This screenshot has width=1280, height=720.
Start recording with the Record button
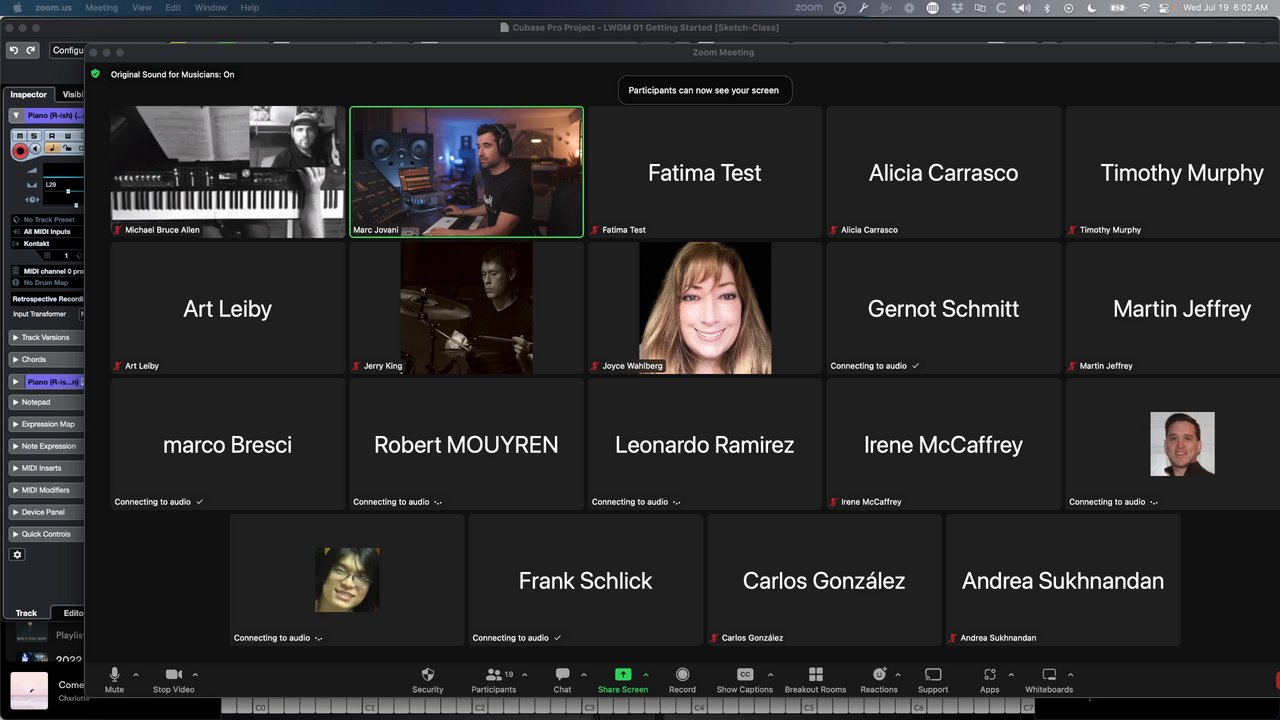point(682,675)
